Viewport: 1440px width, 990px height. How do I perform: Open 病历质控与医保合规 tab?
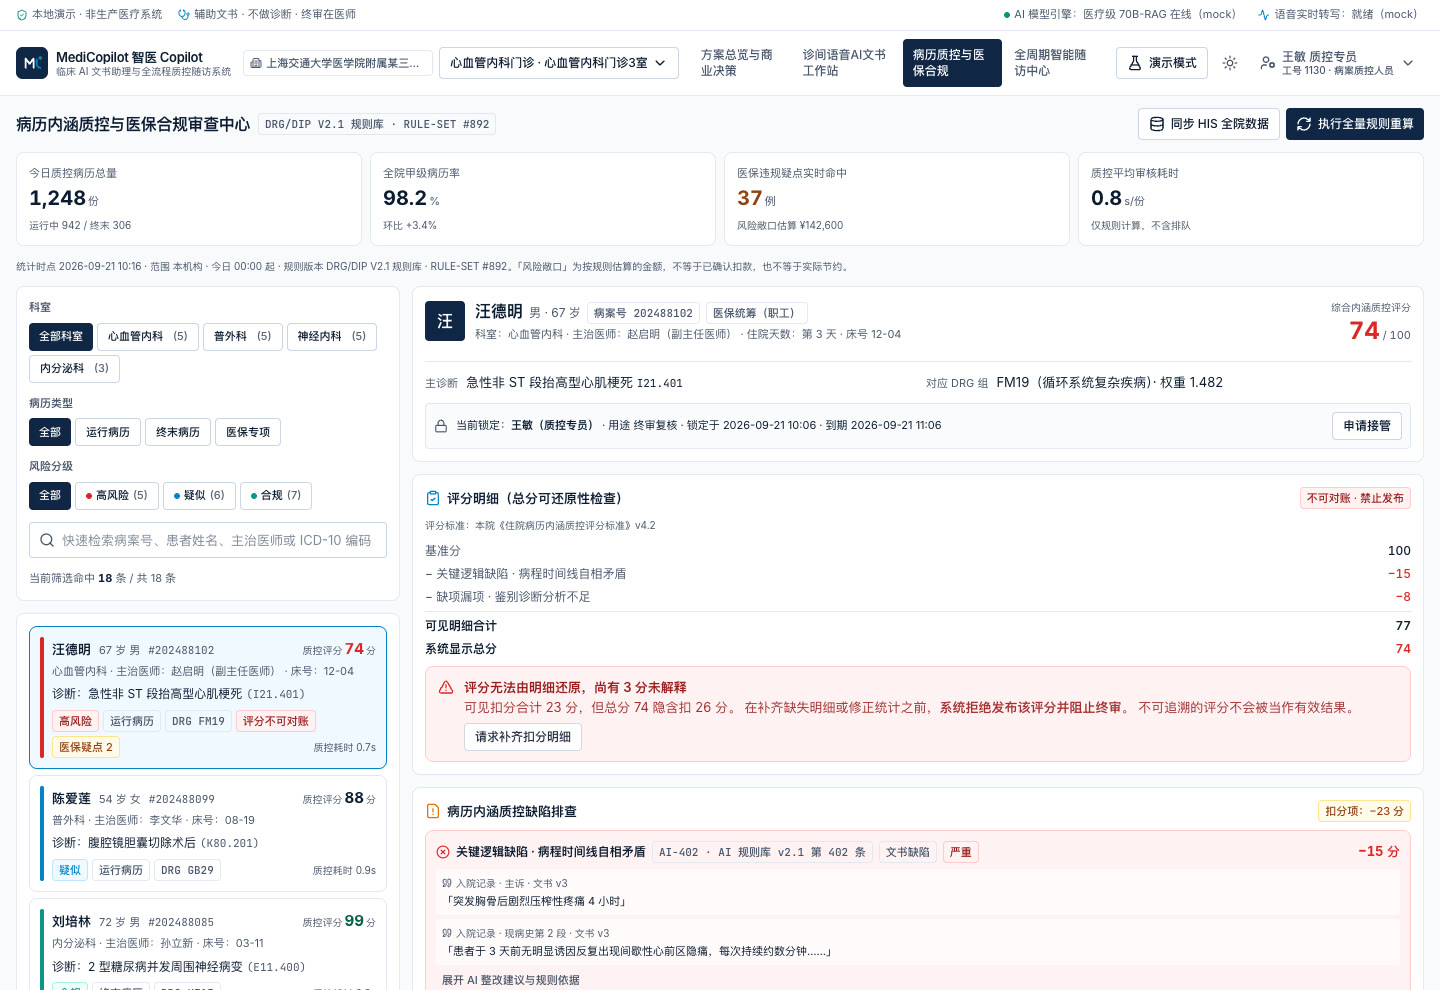(x=952, y=63)
